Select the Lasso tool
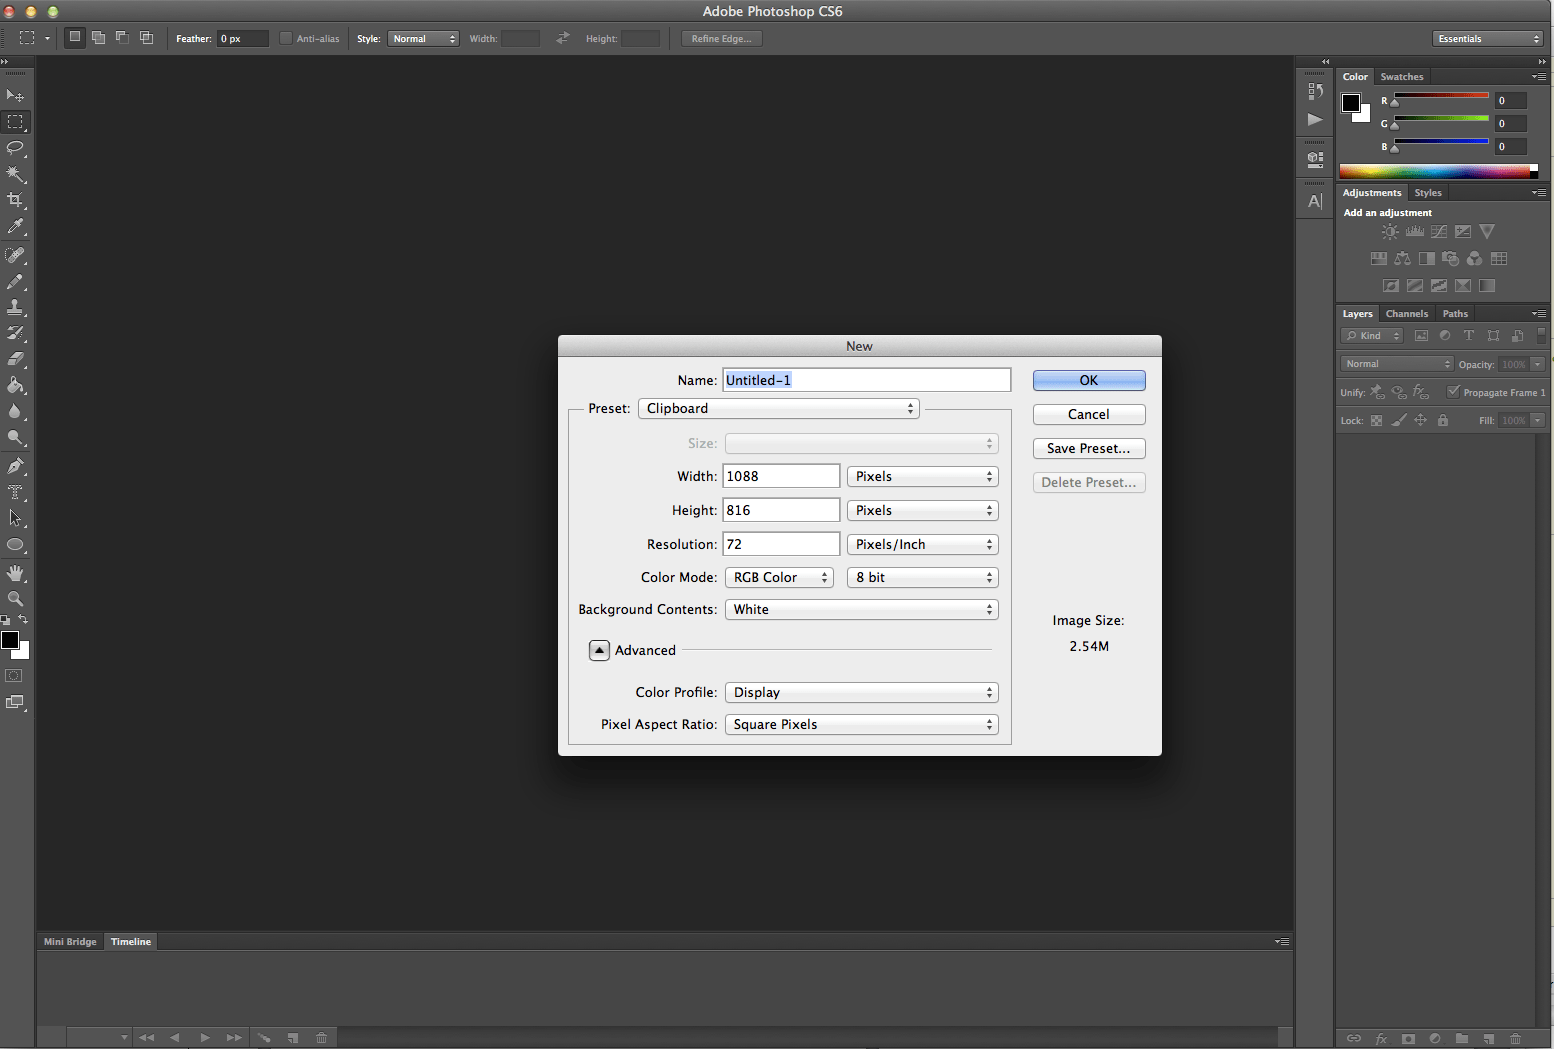 click(x=15, y=148)
